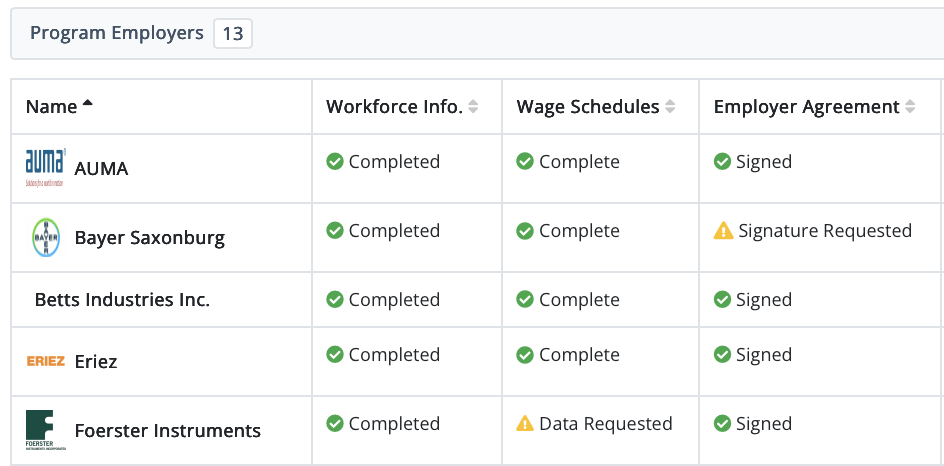Click Completed text in Foerster Instruments row

[394, 424]
